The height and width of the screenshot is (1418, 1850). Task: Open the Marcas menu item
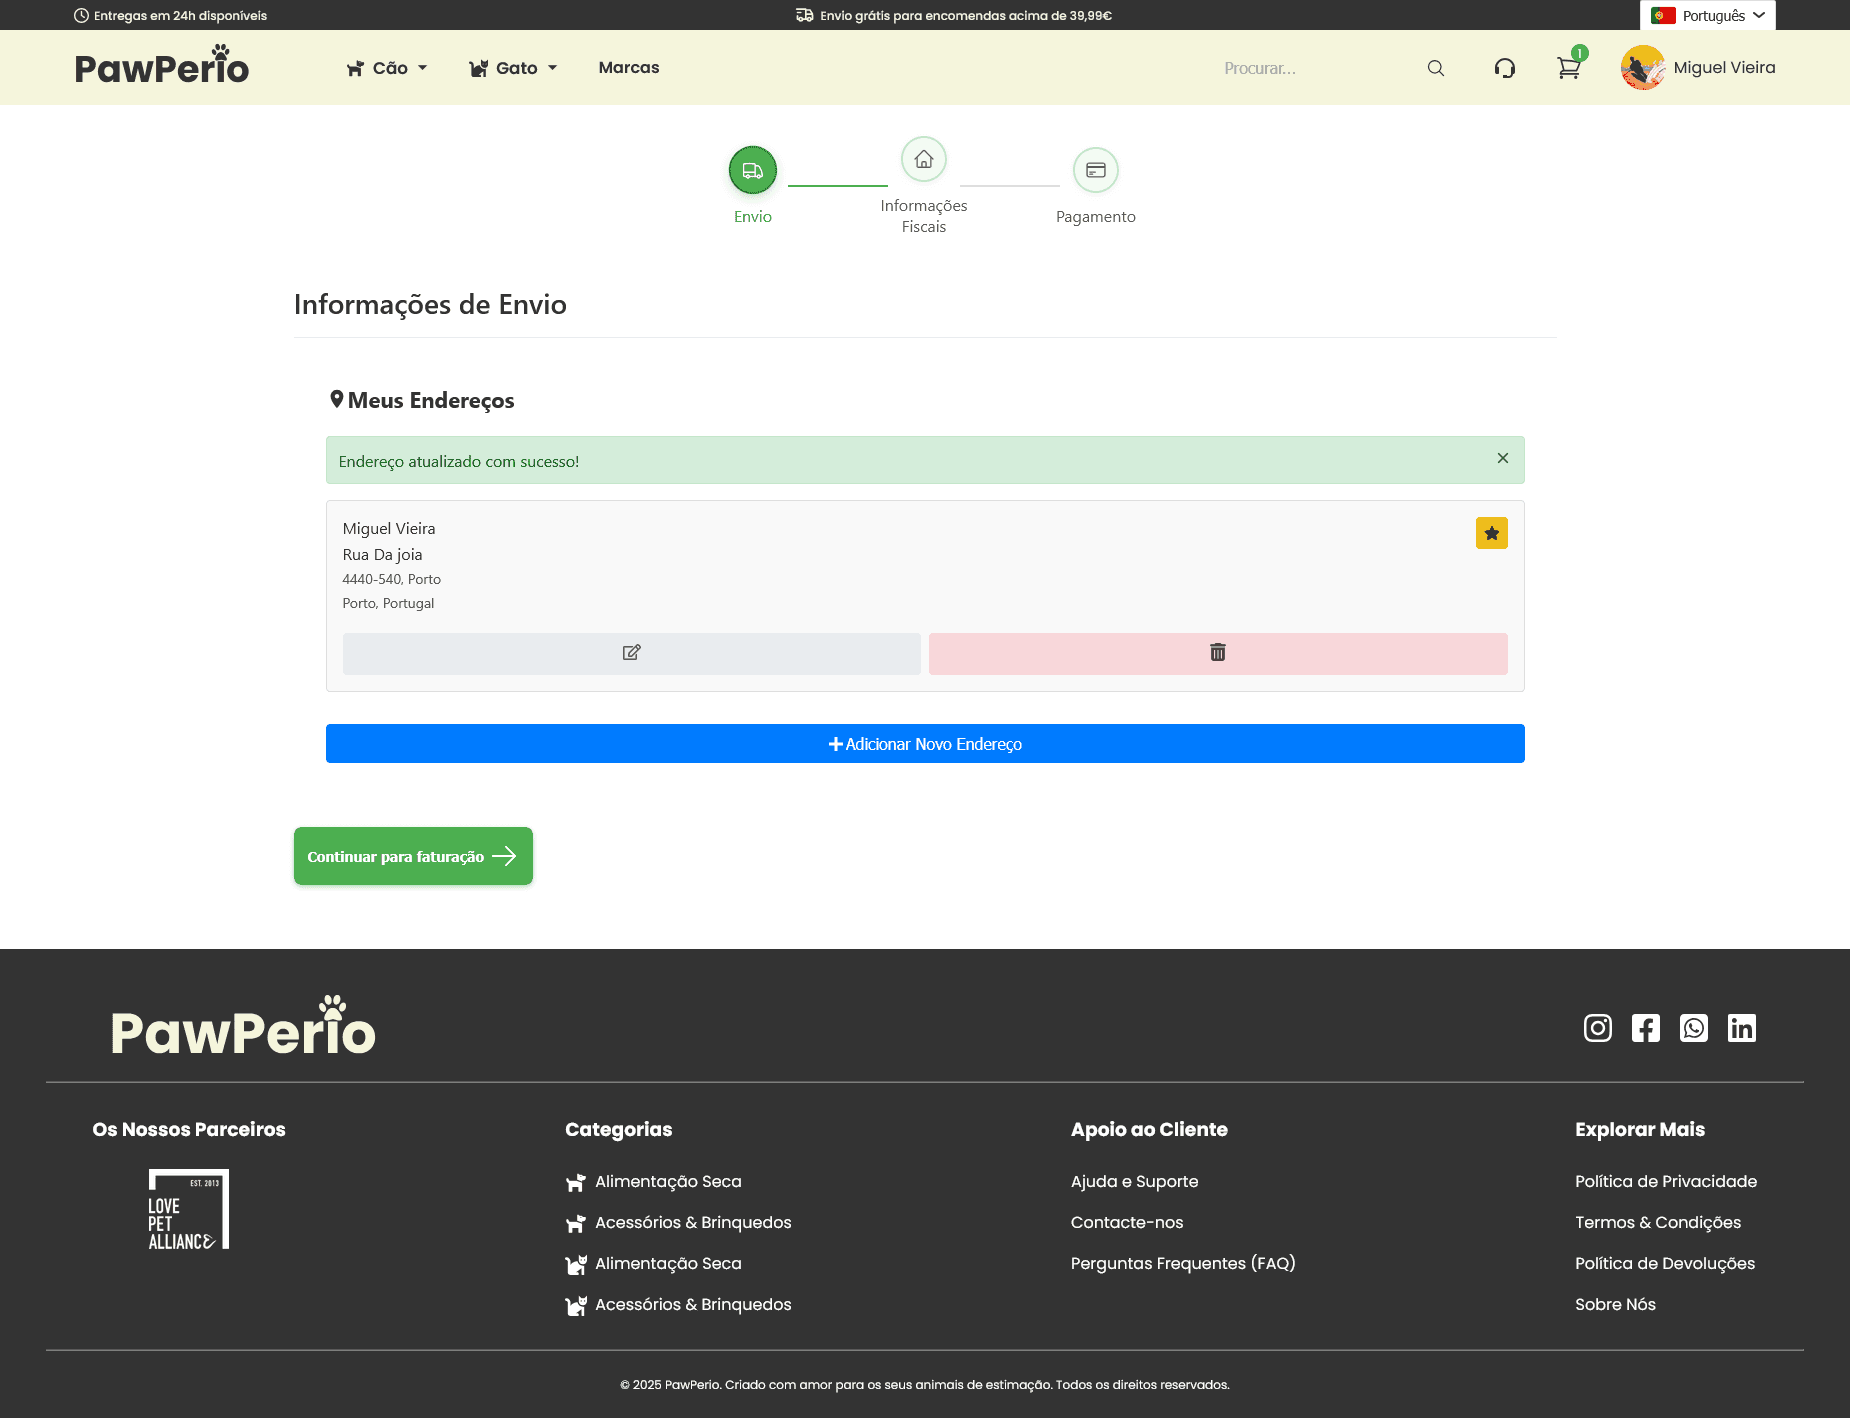click(x=628, y=67)
